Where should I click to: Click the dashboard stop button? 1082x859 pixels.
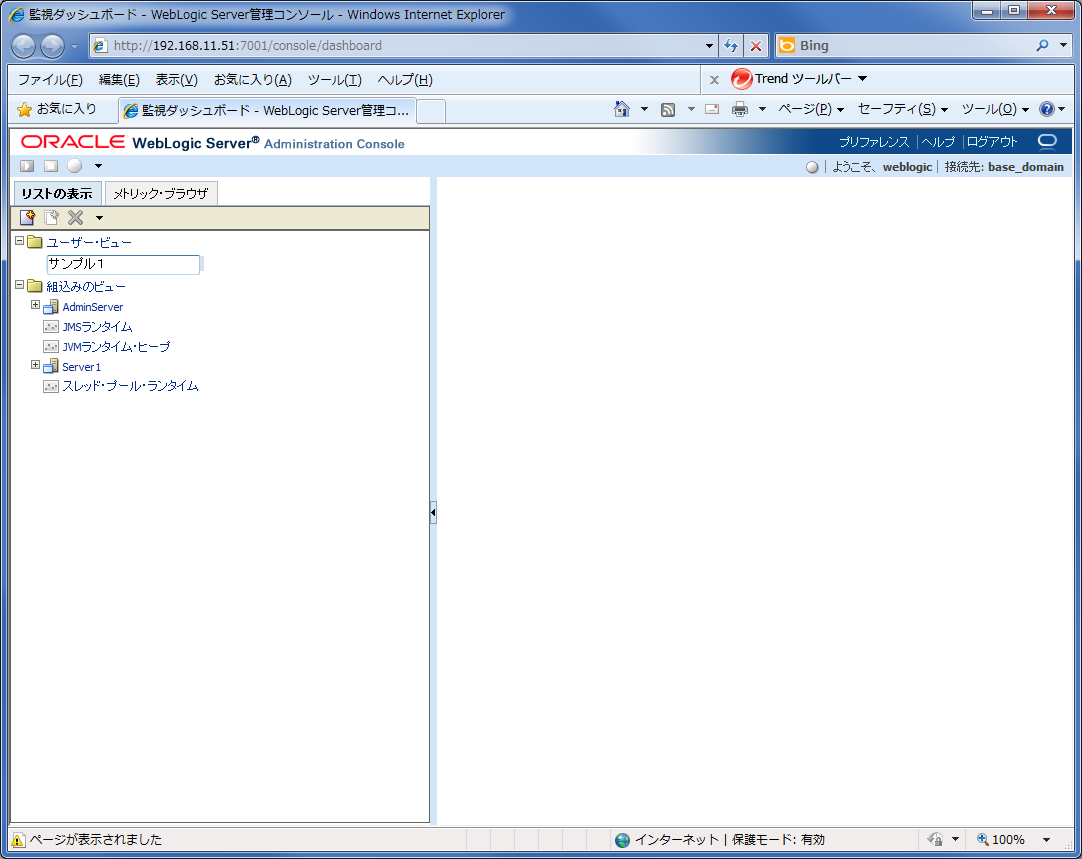[50, 166]
